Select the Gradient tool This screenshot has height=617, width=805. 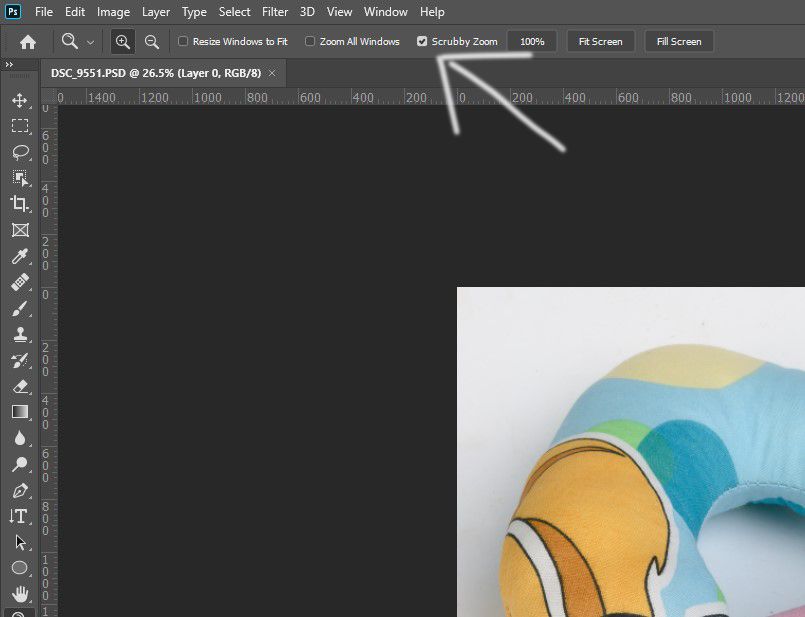(x=20, y=412)
